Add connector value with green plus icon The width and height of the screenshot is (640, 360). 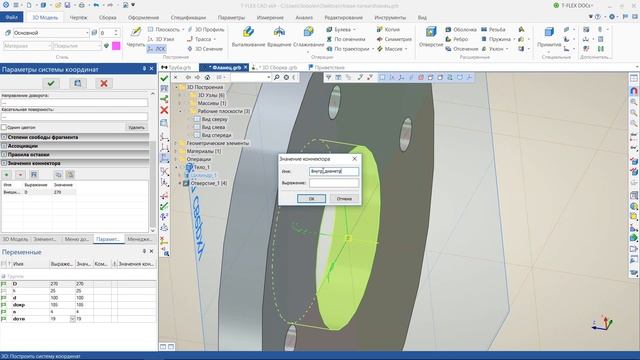point(7,175)
